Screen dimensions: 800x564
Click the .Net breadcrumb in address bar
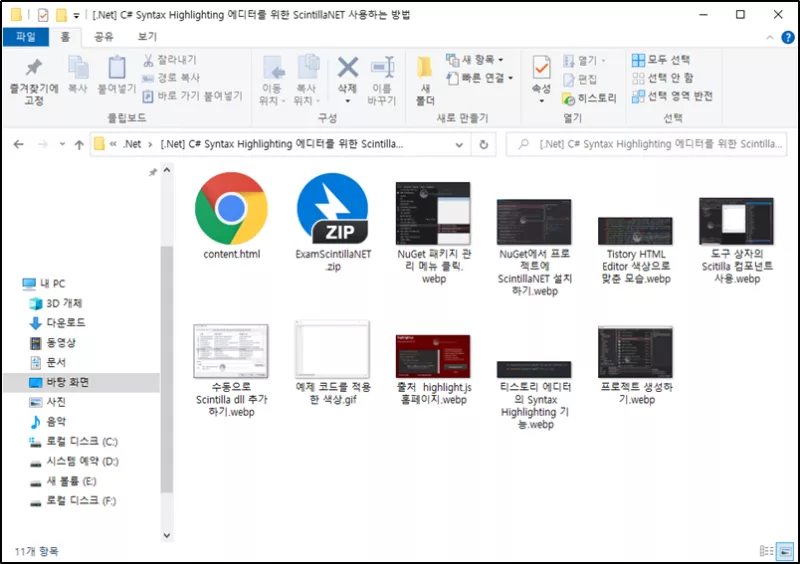click(x=132, y=144)
